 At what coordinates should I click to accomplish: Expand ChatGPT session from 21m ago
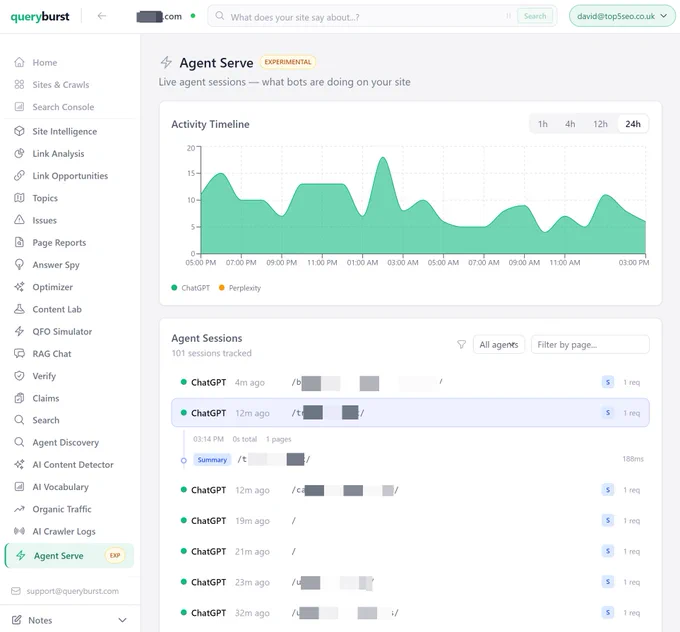click(410, 551)
